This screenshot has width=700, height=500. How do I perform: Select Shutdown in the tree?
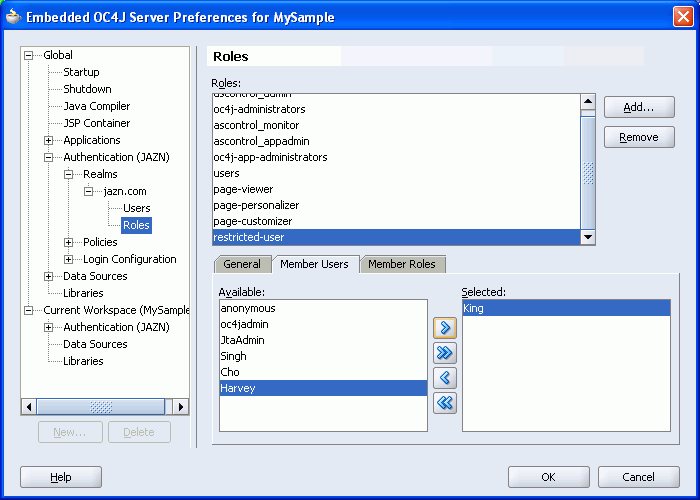pos(88,89)
